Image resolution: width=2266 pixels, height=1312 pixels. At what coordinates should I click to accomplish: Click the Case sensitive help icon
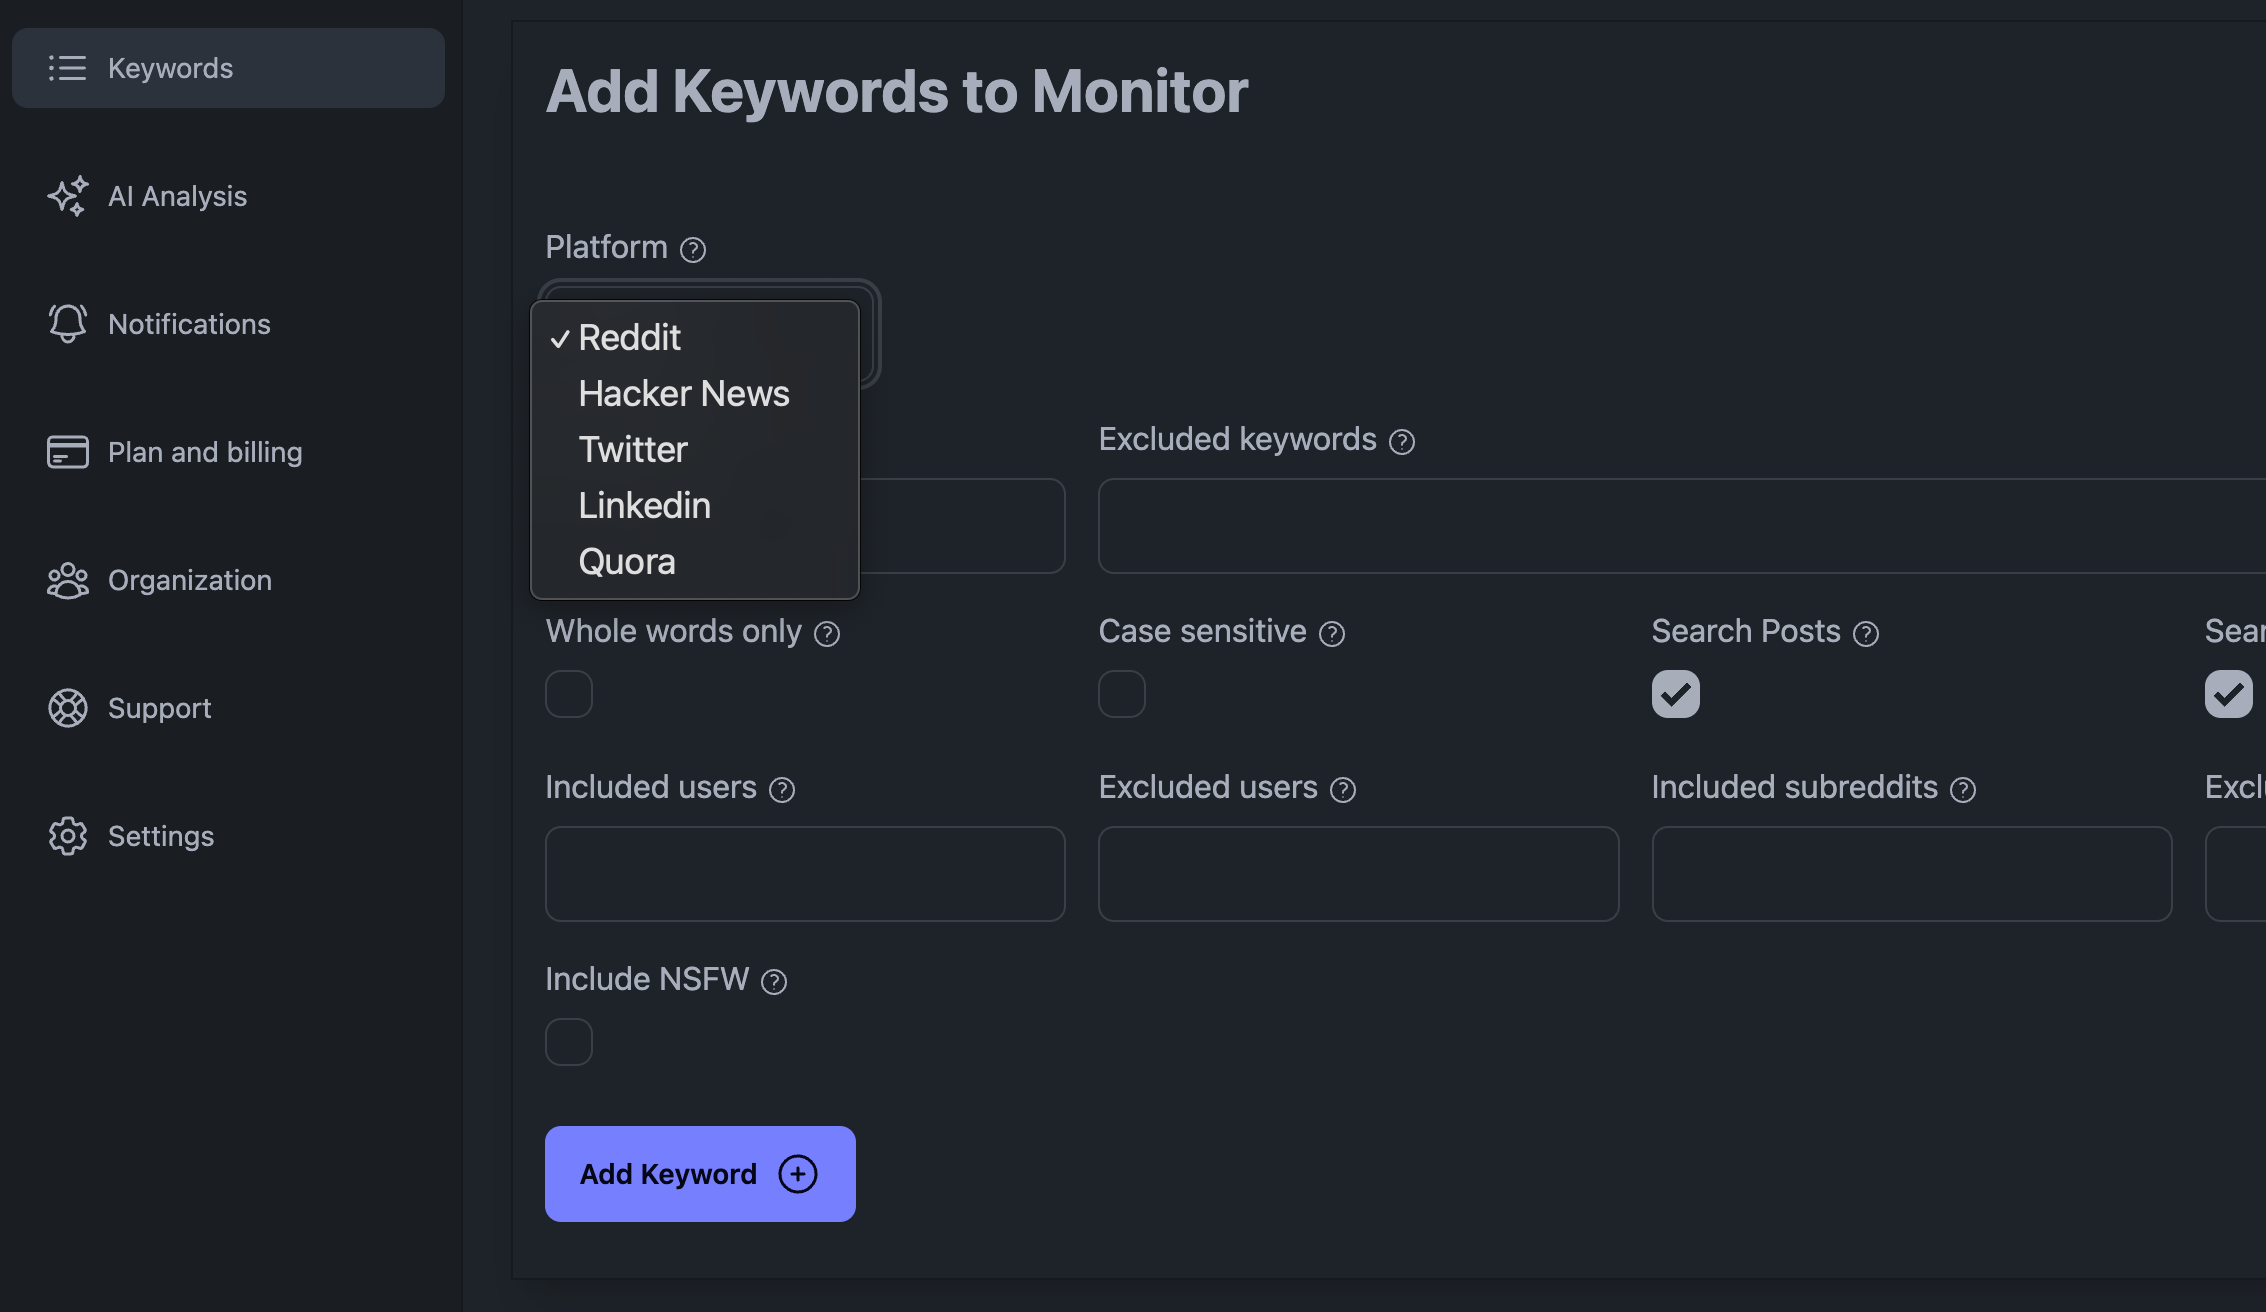point(1332,633)
